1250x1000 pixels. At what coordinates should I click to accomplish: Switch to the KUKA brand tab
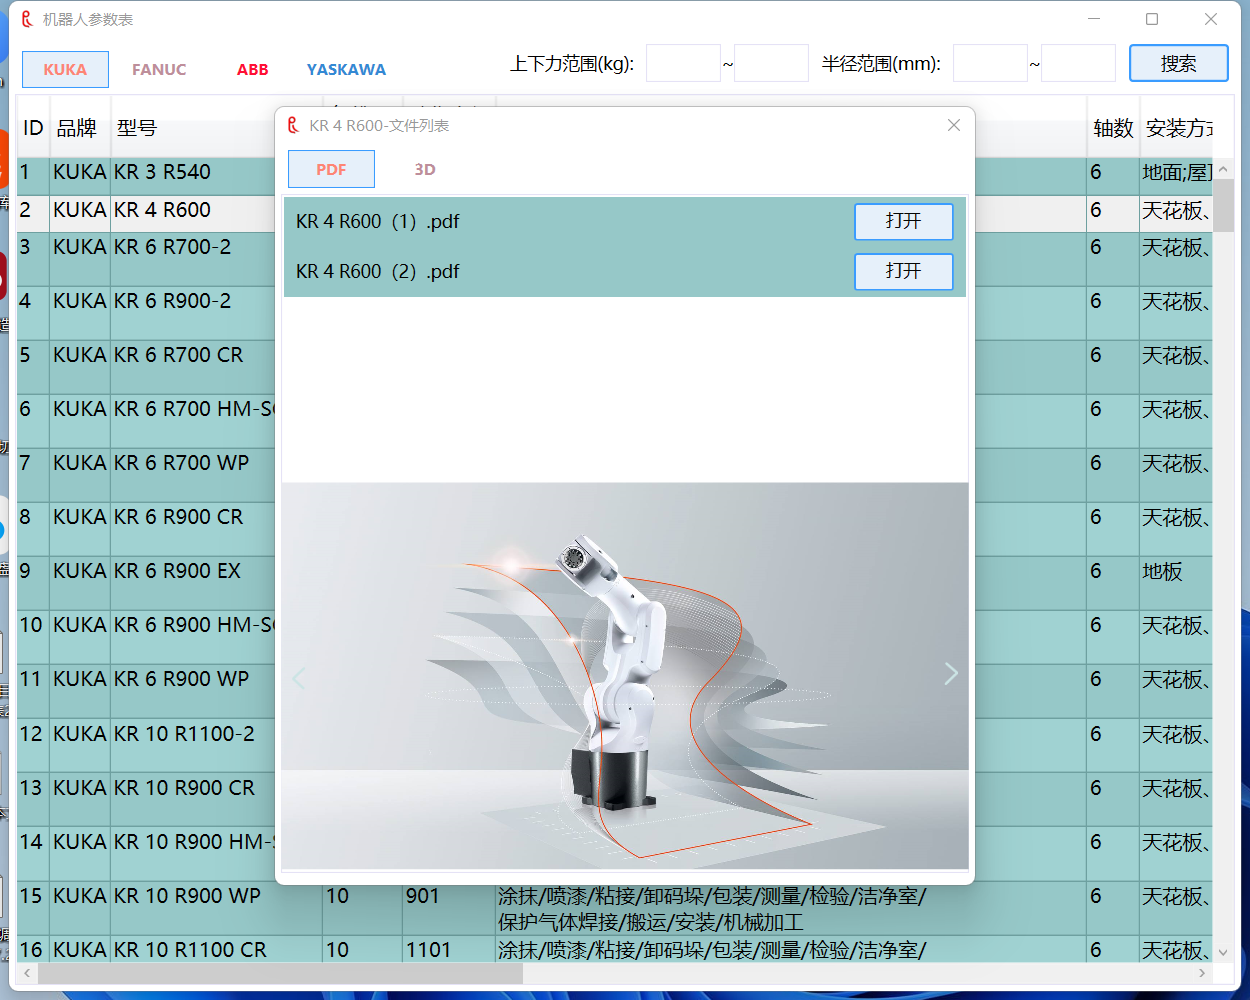(x=65, y=70)
